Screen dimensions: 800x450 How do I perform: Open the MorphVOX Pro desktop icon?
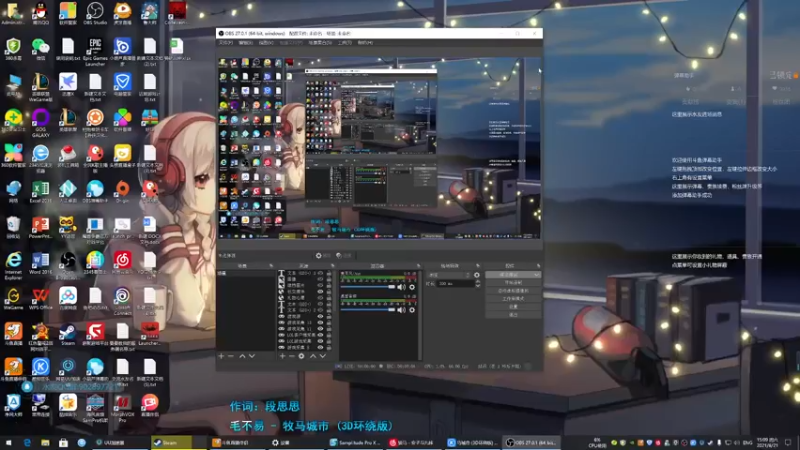point(122,408)
